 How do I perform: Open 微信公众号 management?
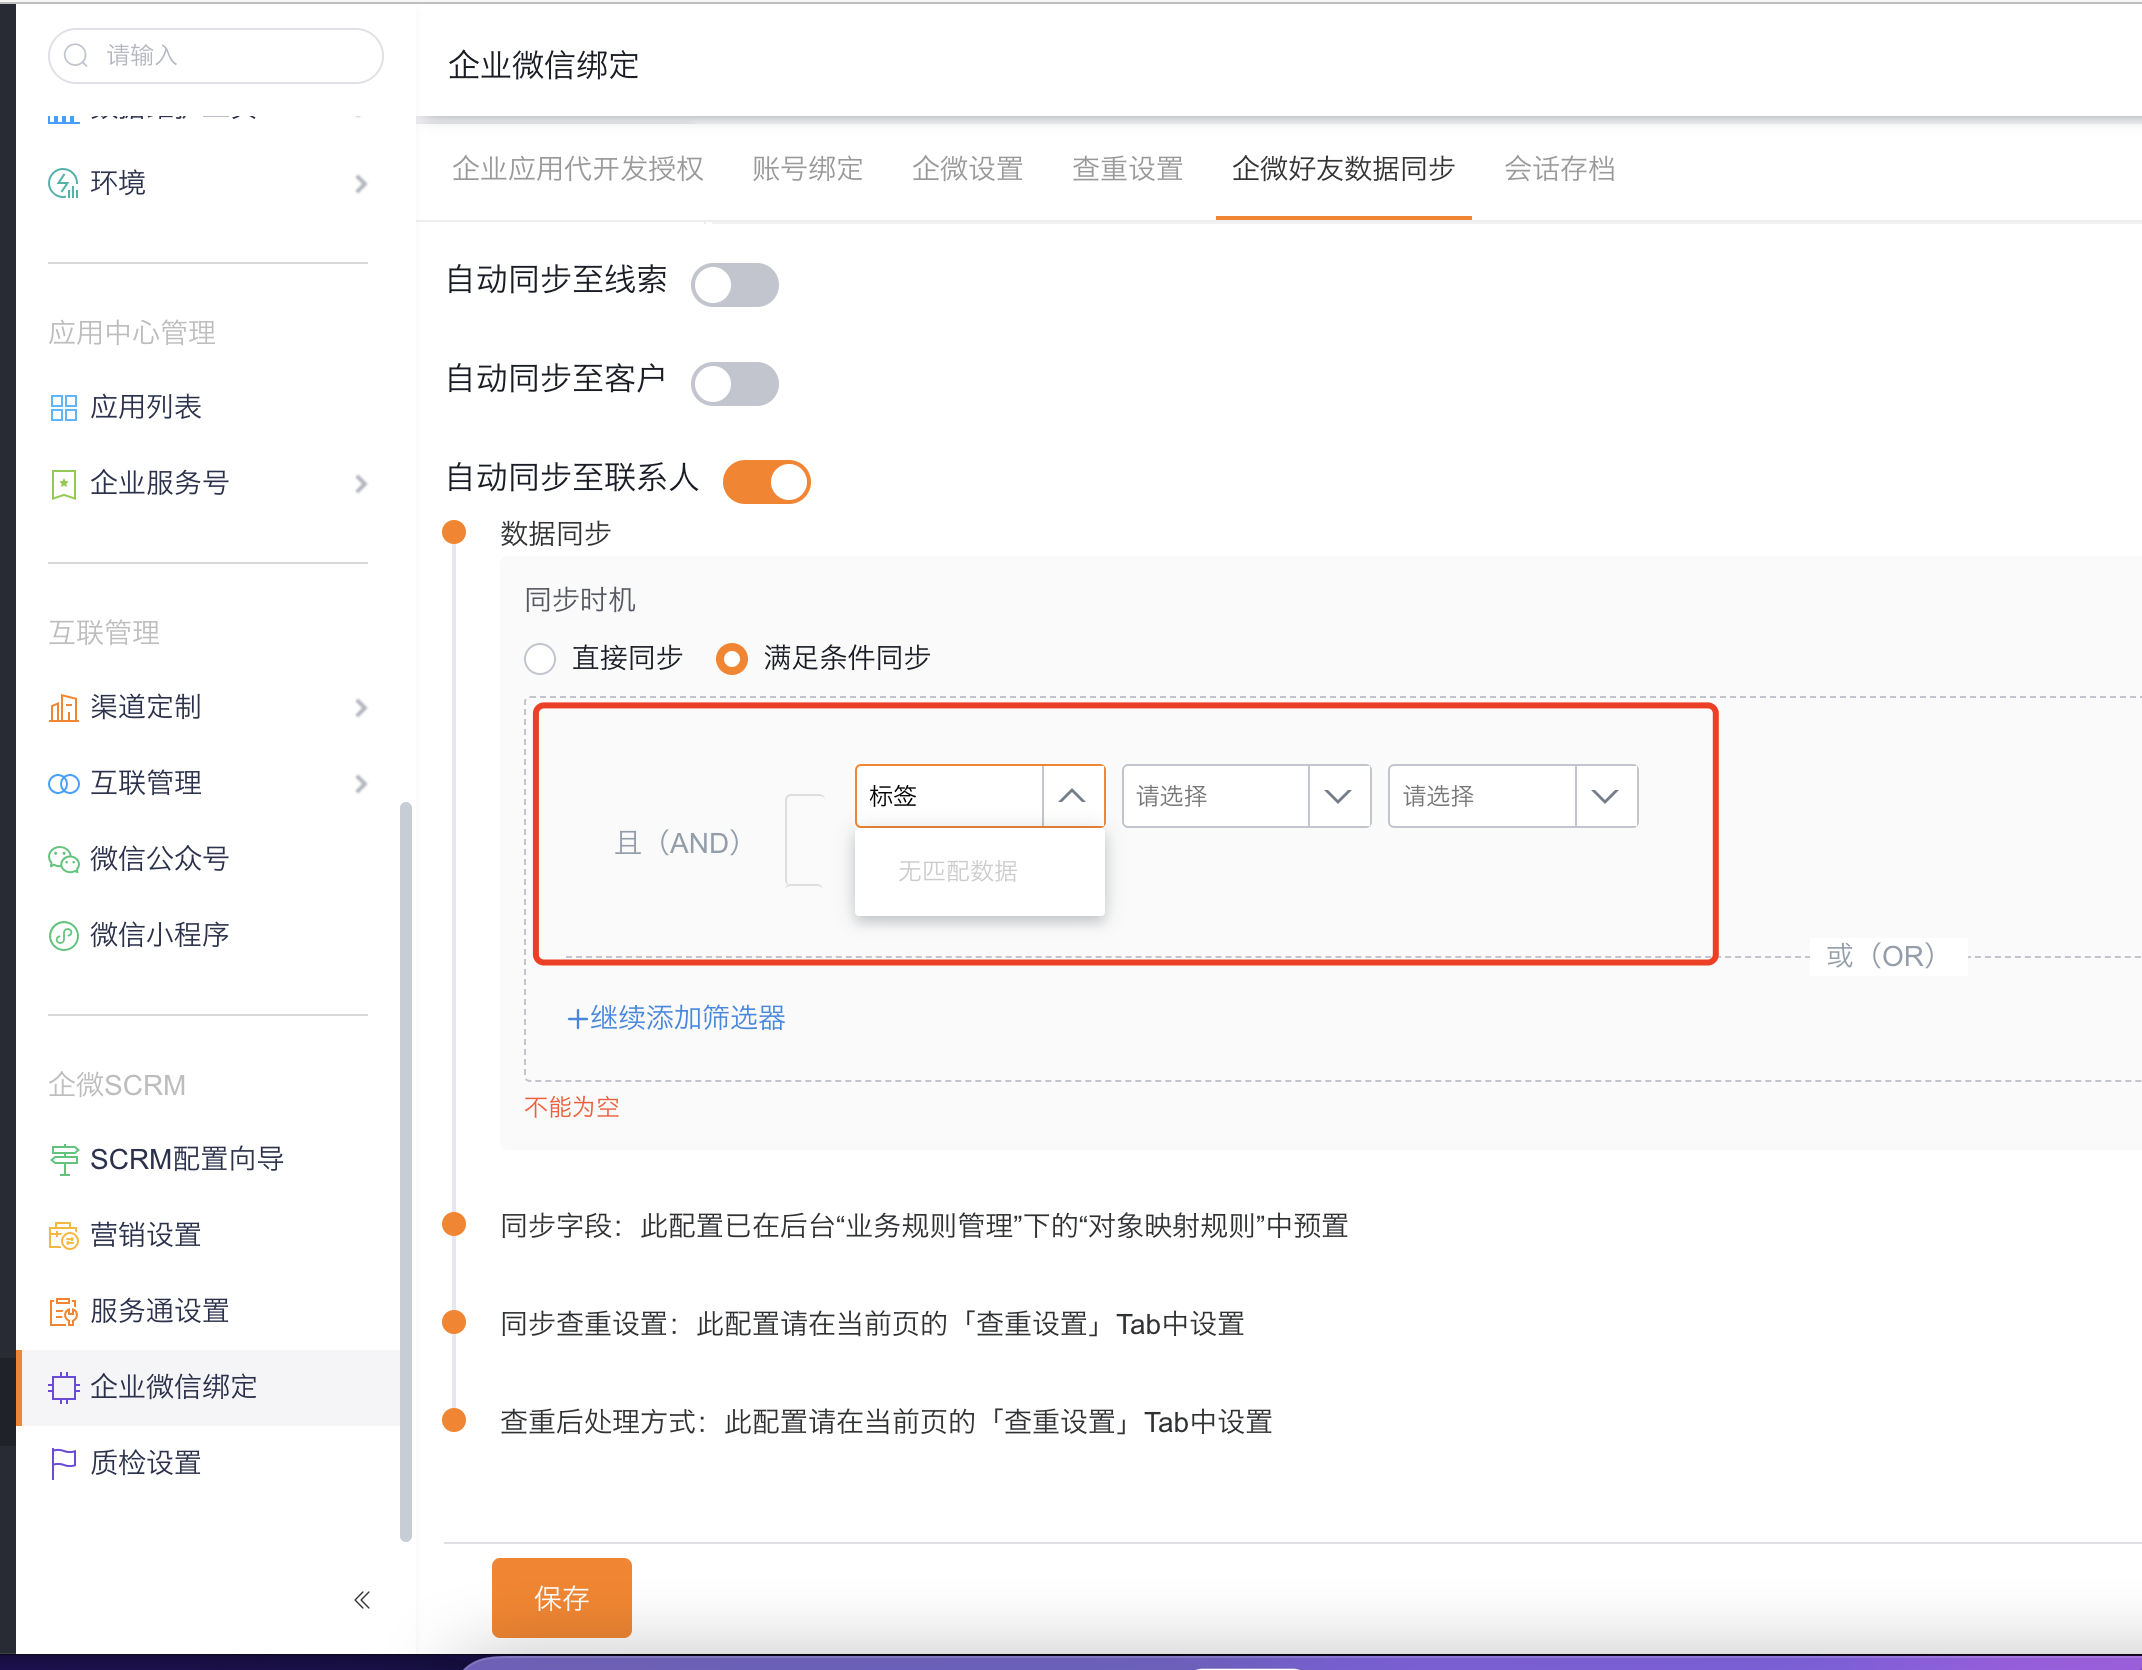(x=160, y=858)
